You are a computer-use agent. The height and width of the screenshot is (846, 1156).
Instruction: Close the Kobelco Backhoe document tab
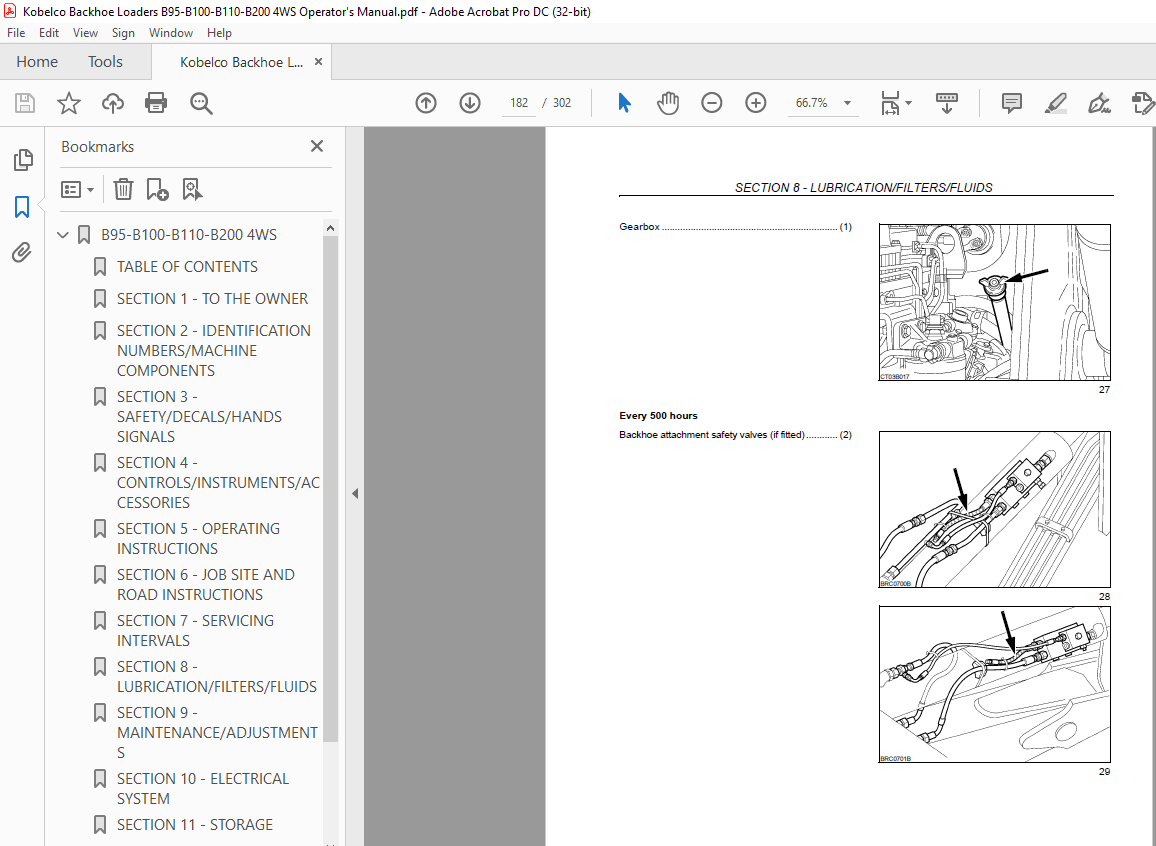[318, 62]
